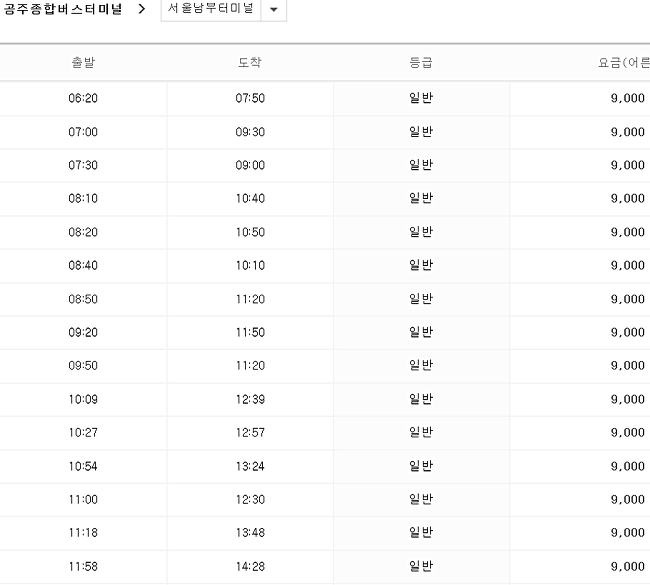This screenshot has height=585, width=650.
Task: Select the 10:09 departure time
Action: [83, 399]
